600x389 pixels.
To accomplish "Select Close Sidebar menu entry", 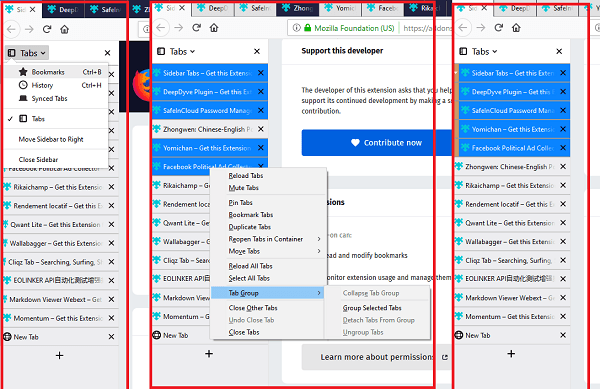I will (x=56, y=160).
